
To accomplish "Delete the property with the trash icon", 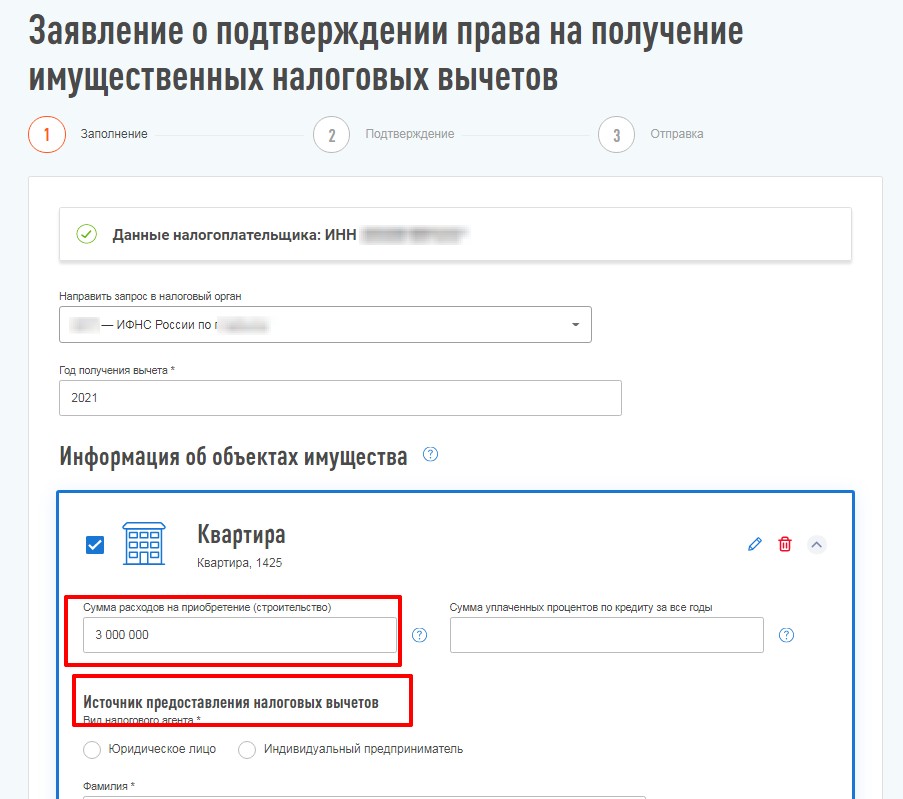I will pyautogui.click(x=785, y=544).
